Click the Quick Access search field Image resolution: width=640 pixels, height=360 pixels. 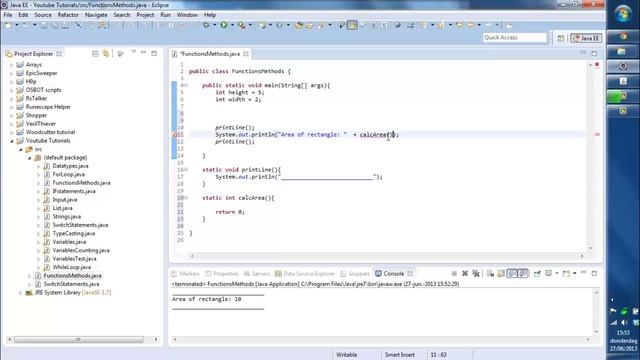pos(515,38)
